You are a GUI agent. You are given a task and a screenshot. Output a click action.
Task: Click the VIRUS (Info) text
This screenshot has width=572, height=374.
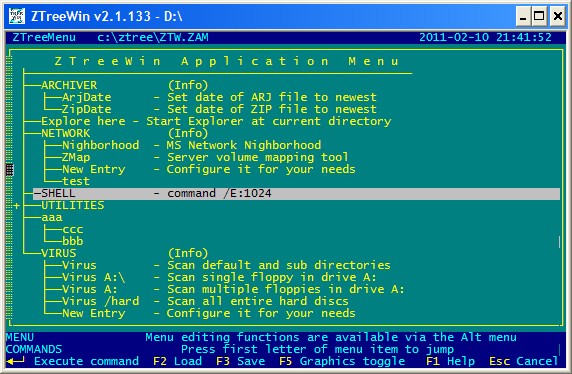point(188,253)
